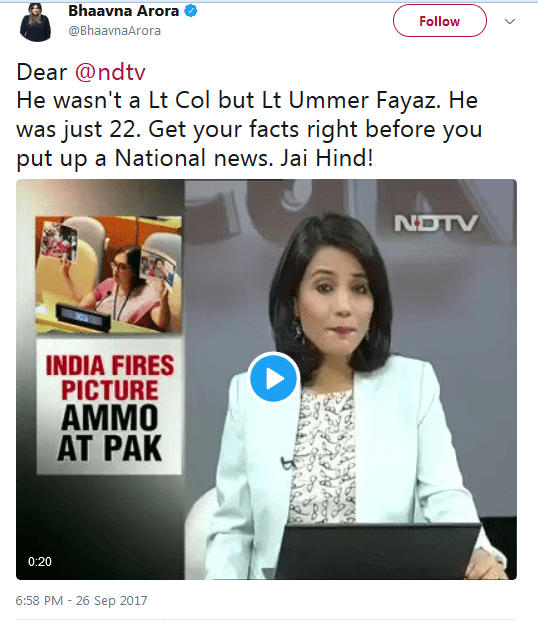
Task: Click the tweet timestamp 6:58 PM - 26 Sep 2017
Action: coord(81,600)
